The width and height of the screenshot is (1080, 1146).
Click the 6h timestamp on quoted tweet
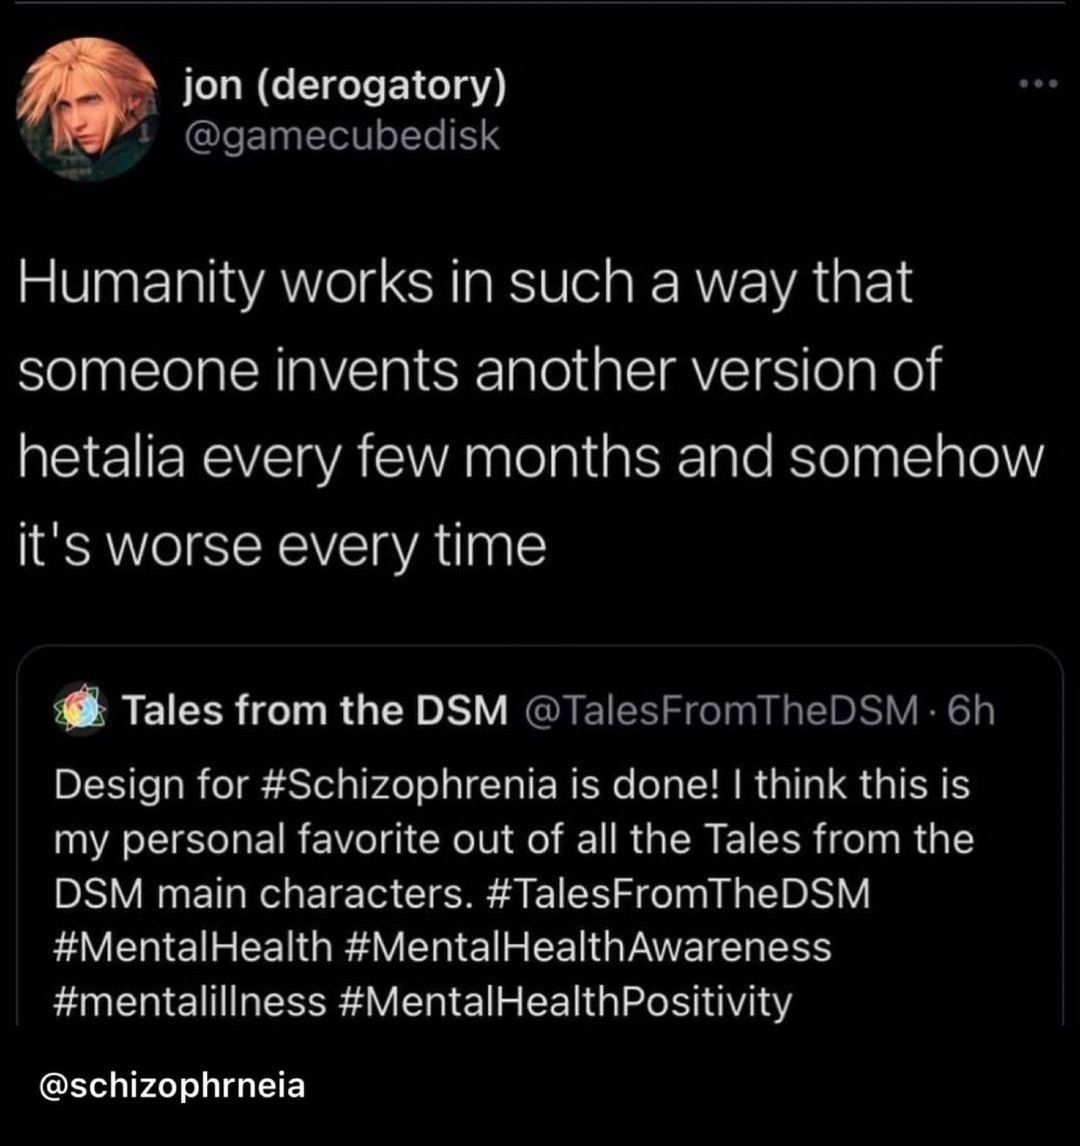pos(970,711)
